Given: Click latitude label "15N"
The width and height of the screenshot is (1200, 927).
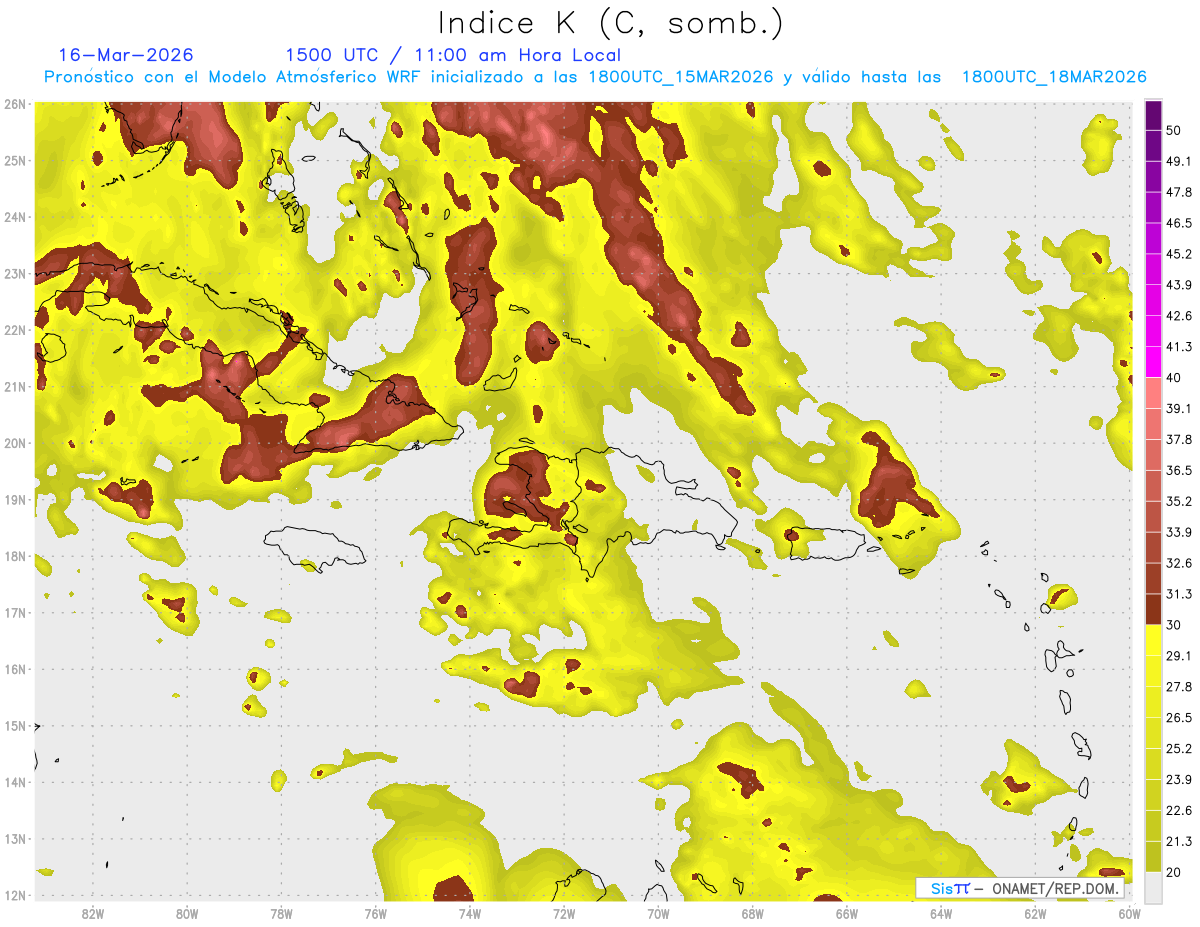Looking at the screenshot, I should point(15,726).
